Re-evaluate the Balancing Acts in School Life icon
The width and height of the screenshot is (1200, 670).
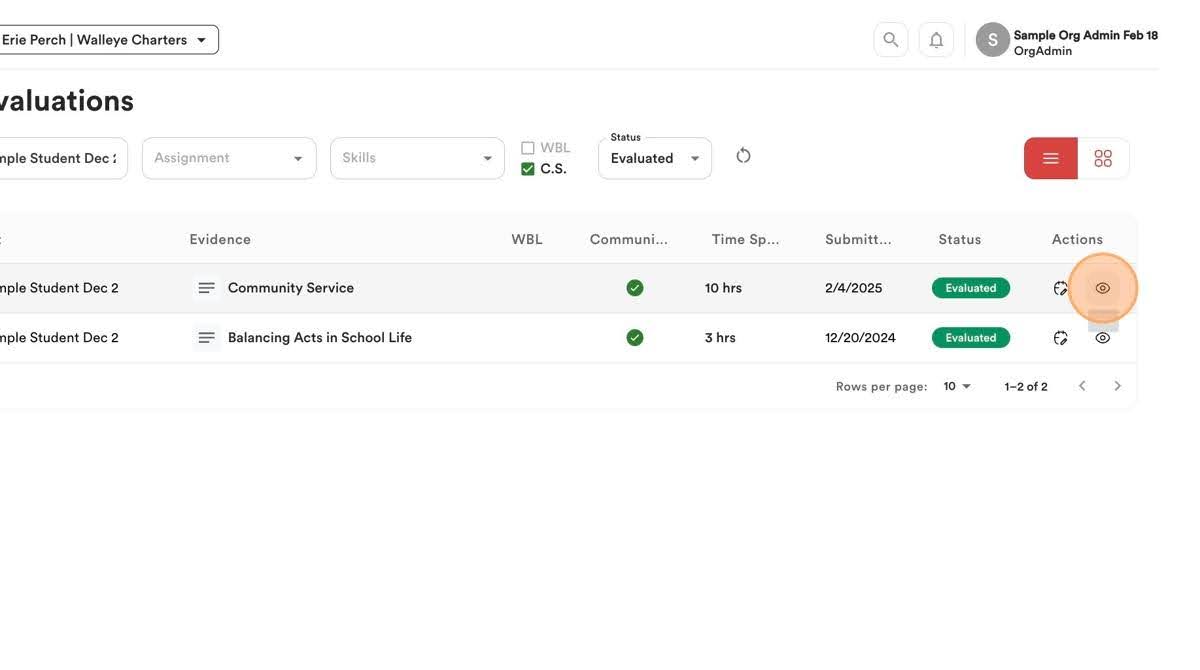1061,338
